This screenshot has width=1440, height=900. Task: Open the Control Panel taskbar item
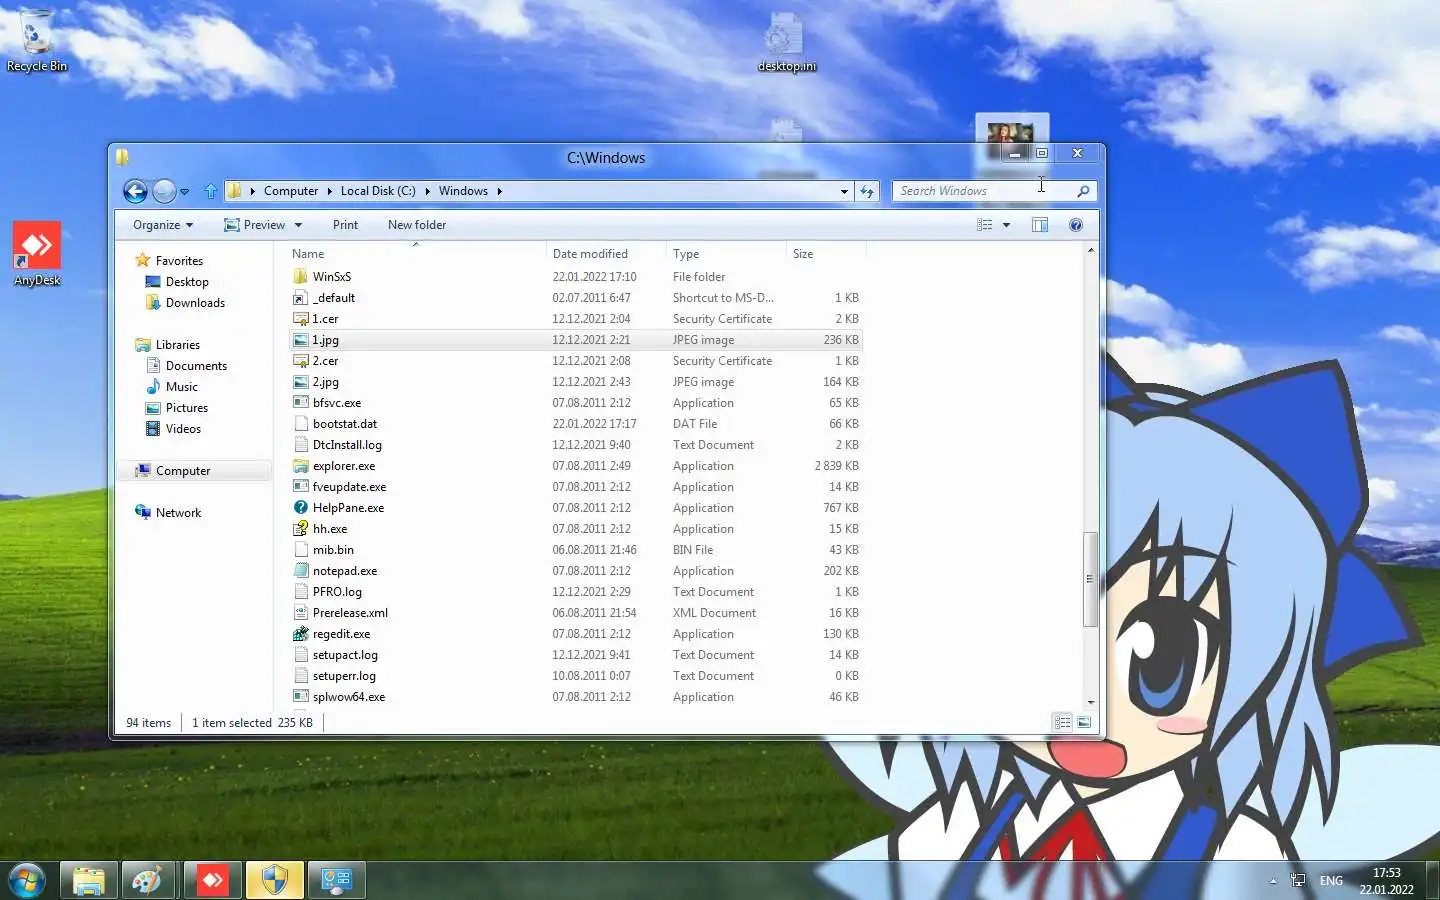[x=336, y=881]
